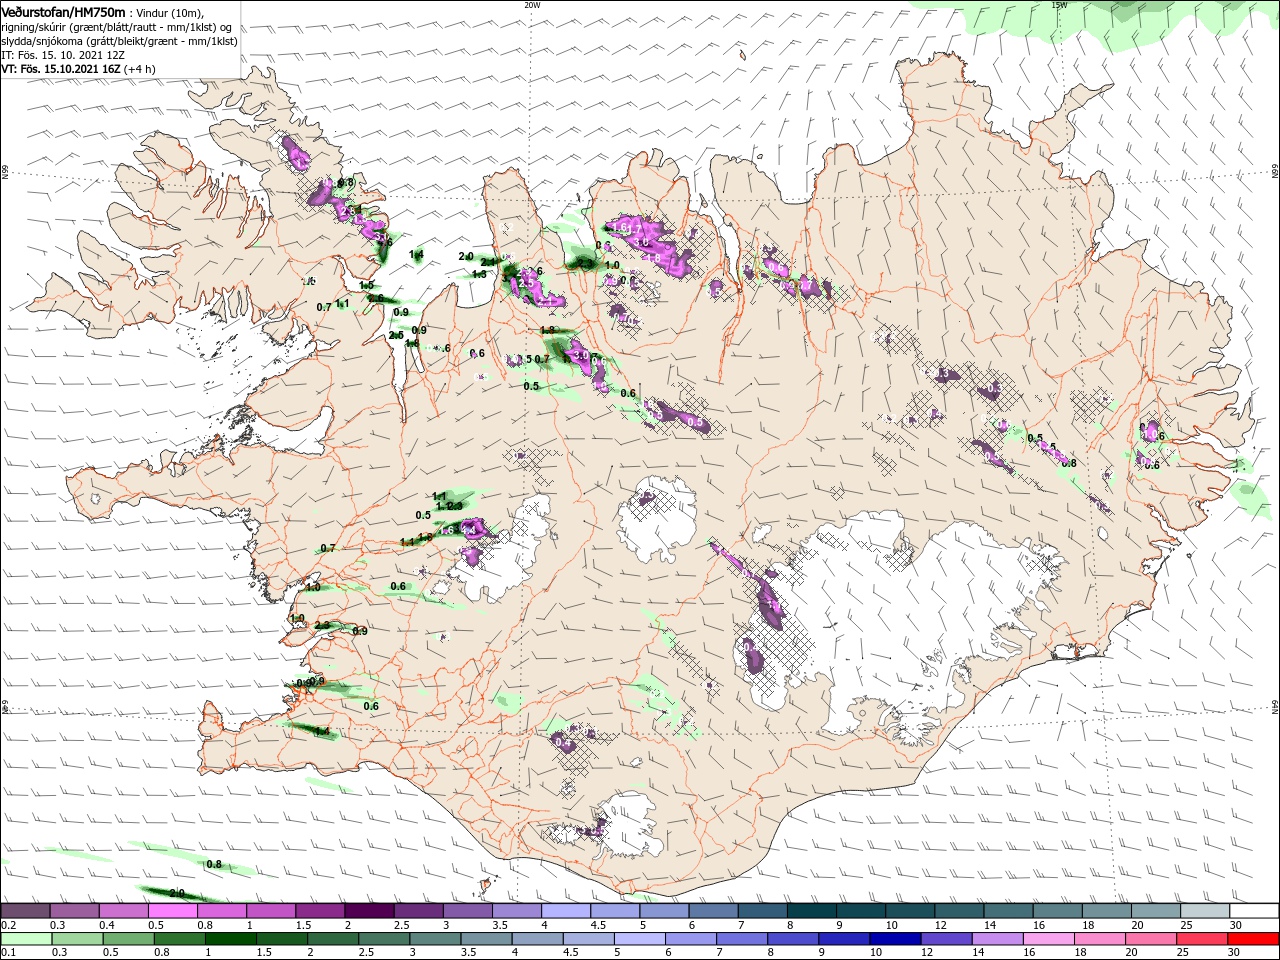Click the Veðurstofan/HM750m map title
The width and height of the screenshot is (1280, 960).
63,11
